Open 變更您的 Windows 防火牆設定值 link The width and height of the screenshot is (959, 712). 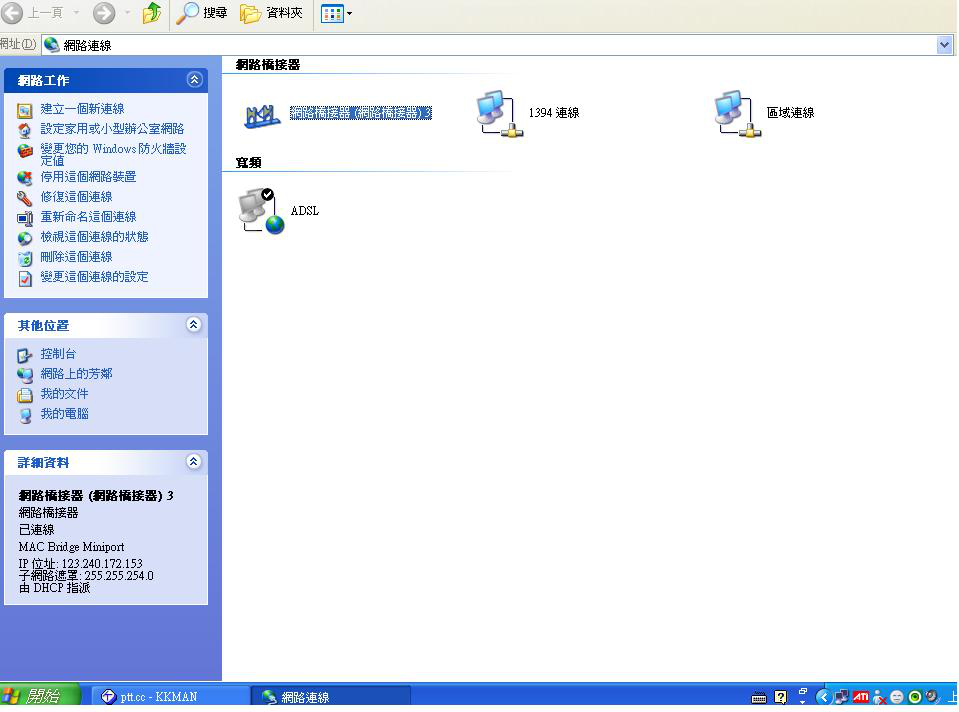113,154
